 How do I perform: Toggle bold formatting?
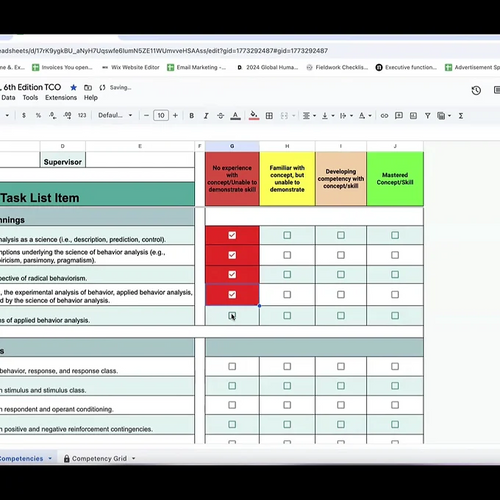click(192, 115)
